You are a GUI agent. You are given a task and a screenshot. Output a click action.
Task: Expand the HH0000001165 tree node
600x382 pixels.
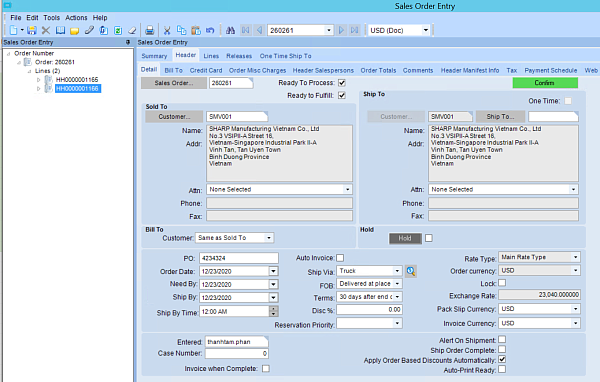pyautogui.click(x=38, y=80)
